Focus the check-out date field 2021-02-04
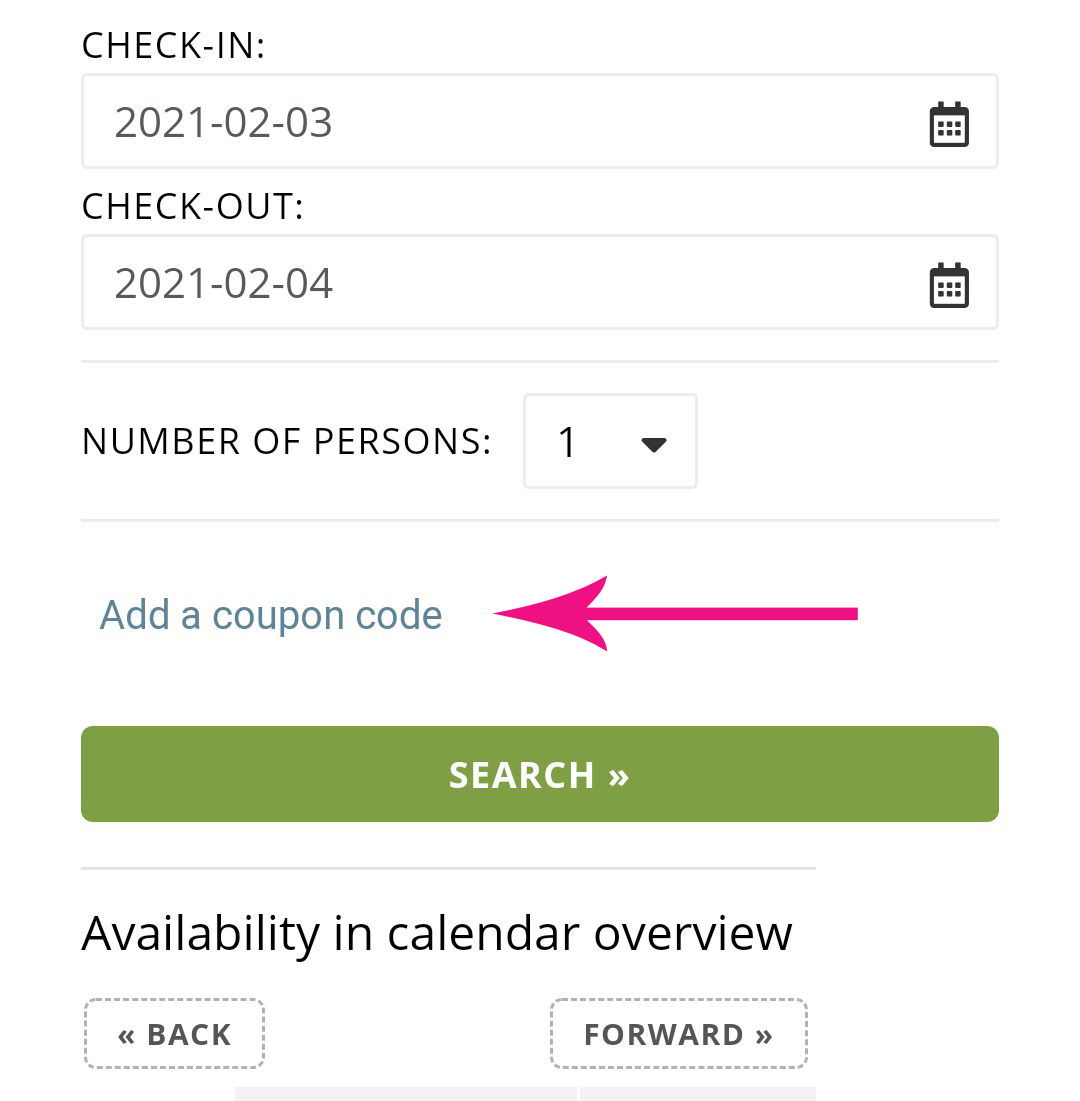This screenshot has height=1101, width=1080. pyautogui.click(x=539, y=282)
